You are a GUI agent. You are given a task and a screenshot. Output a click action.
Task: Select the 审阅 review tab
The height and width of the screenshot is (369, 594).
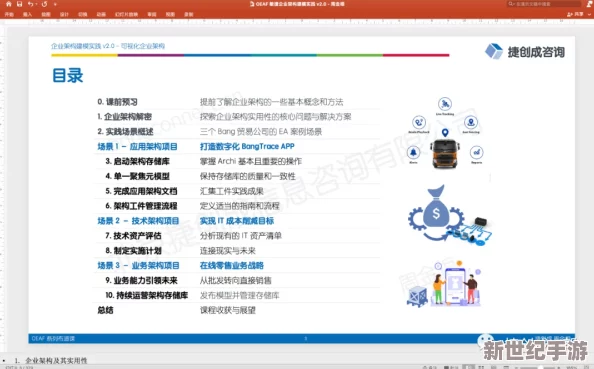[152, 14]
